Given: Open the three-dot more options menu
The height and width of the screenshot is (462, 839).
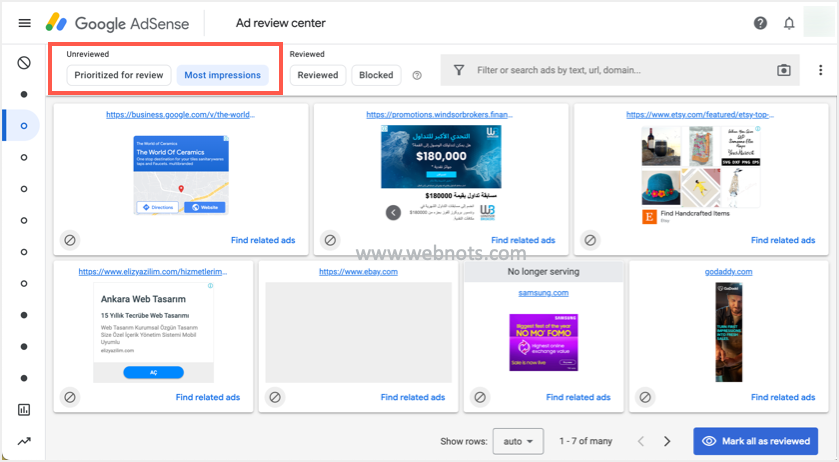Looking at the screenshot, I should click(820, 70).
